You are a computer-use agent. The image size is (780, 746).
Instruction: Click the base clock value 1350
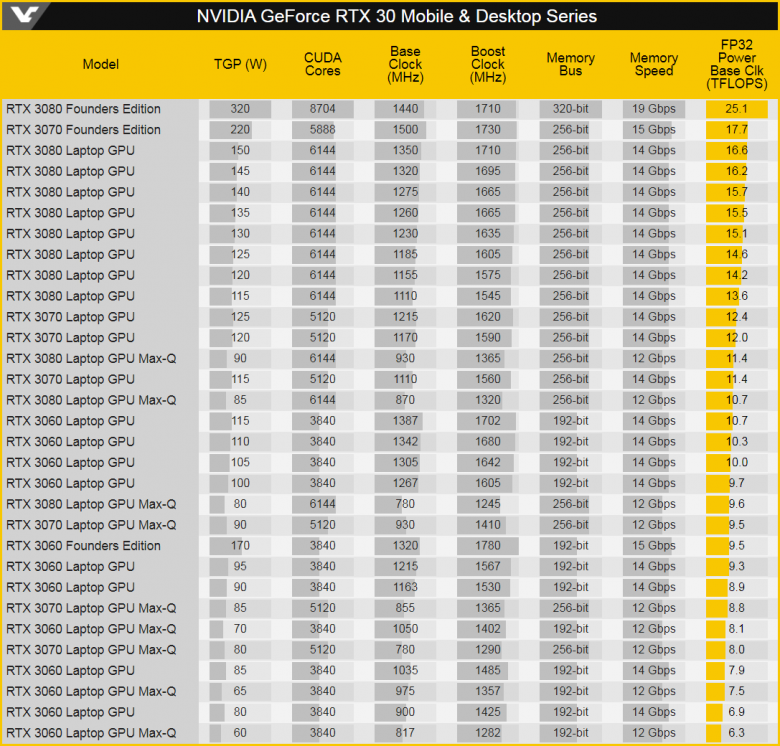point(405,151)
